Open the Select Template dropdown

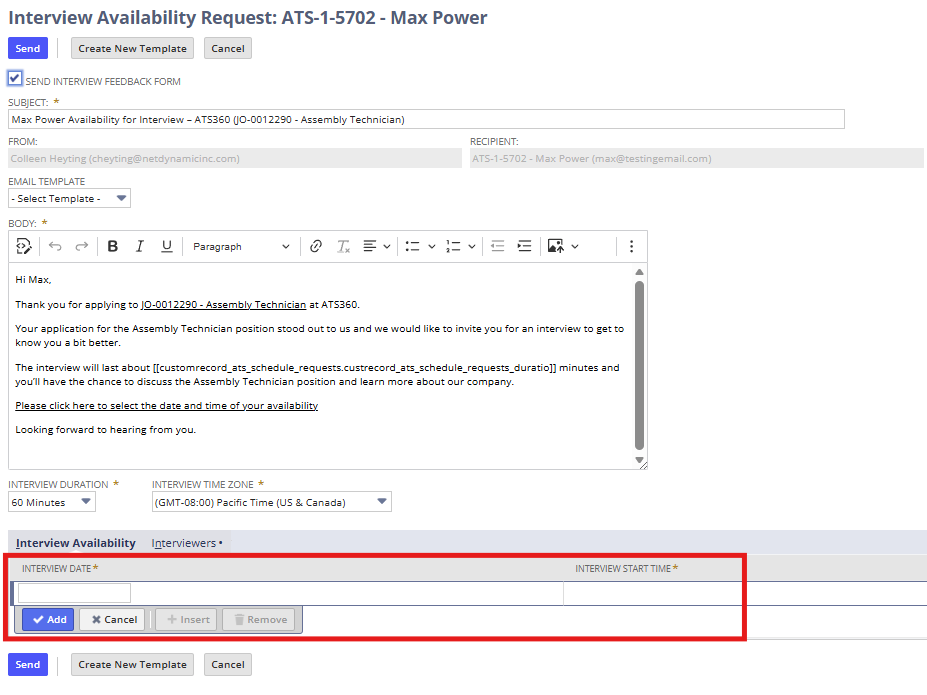point(69,199)
